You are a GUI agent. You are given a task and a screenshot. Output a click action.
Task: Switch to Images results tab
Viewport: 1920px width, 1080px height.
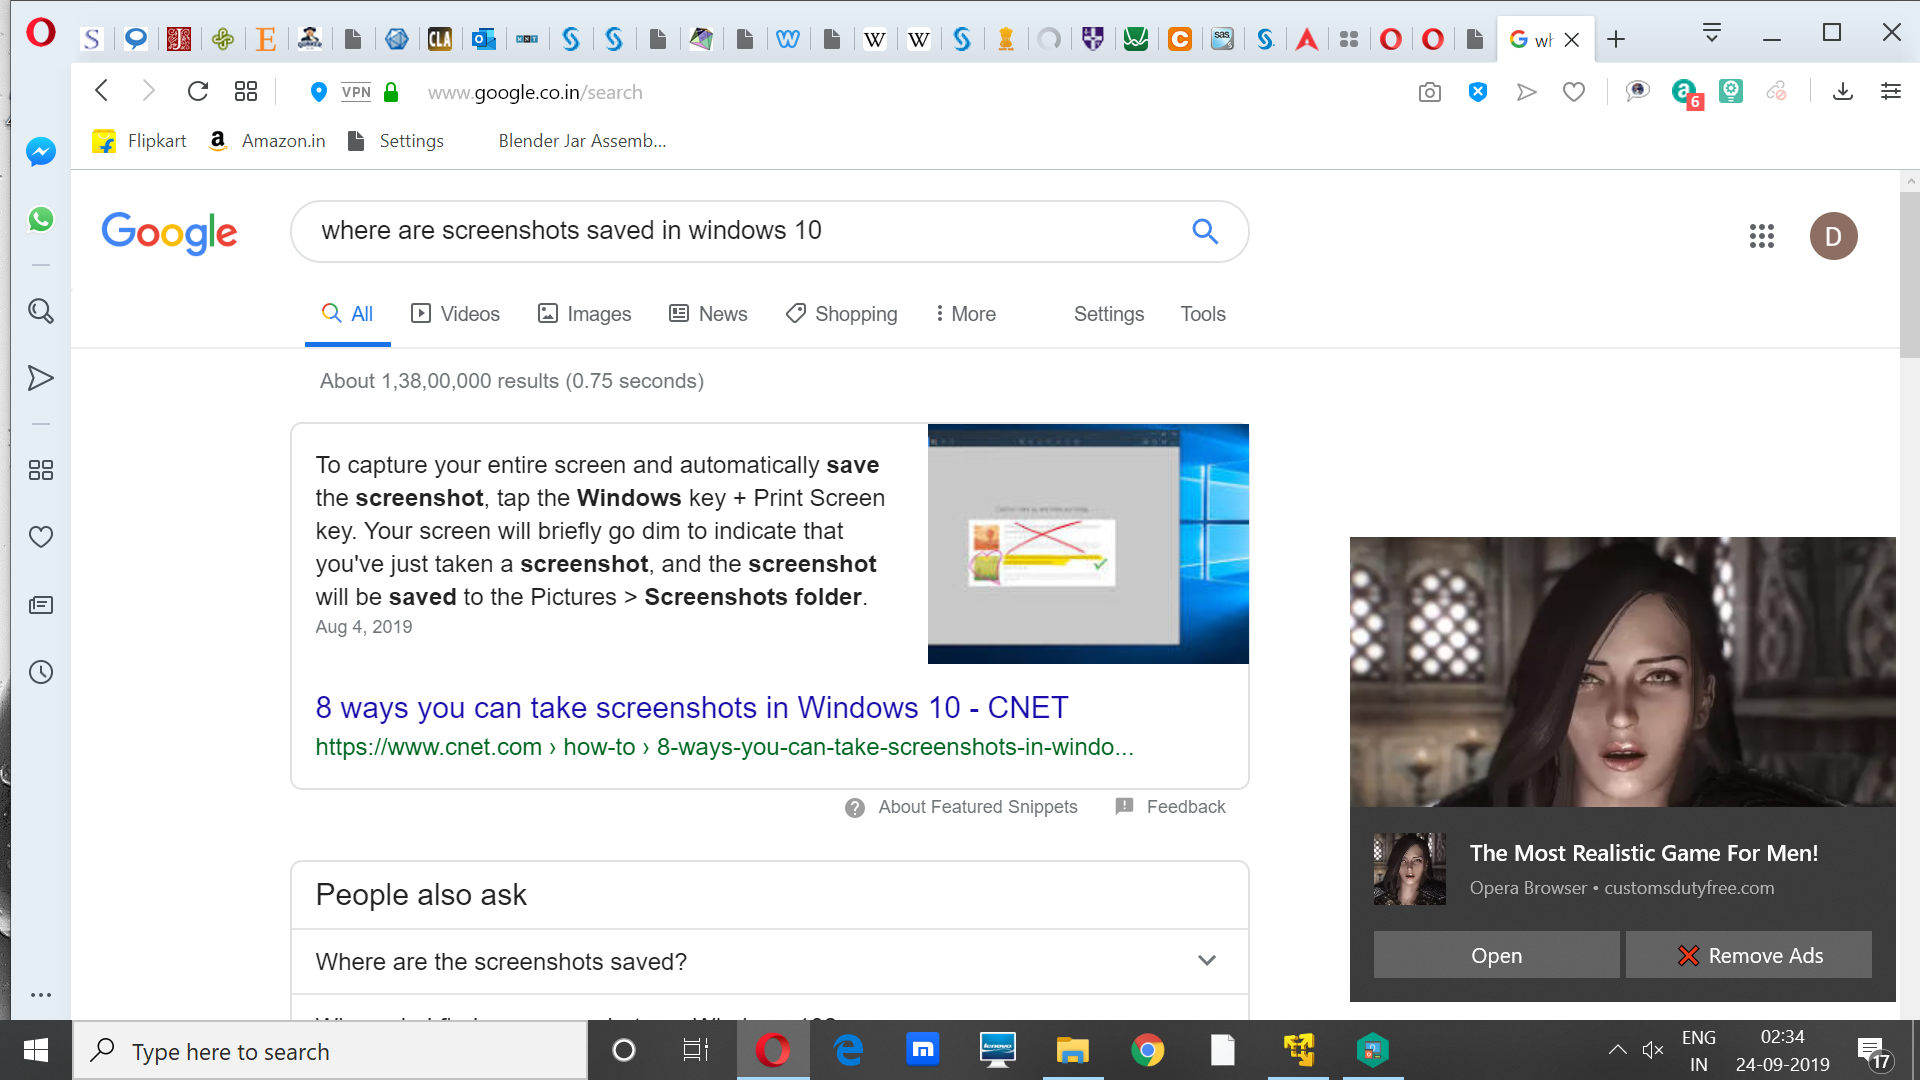pos(584,314)
